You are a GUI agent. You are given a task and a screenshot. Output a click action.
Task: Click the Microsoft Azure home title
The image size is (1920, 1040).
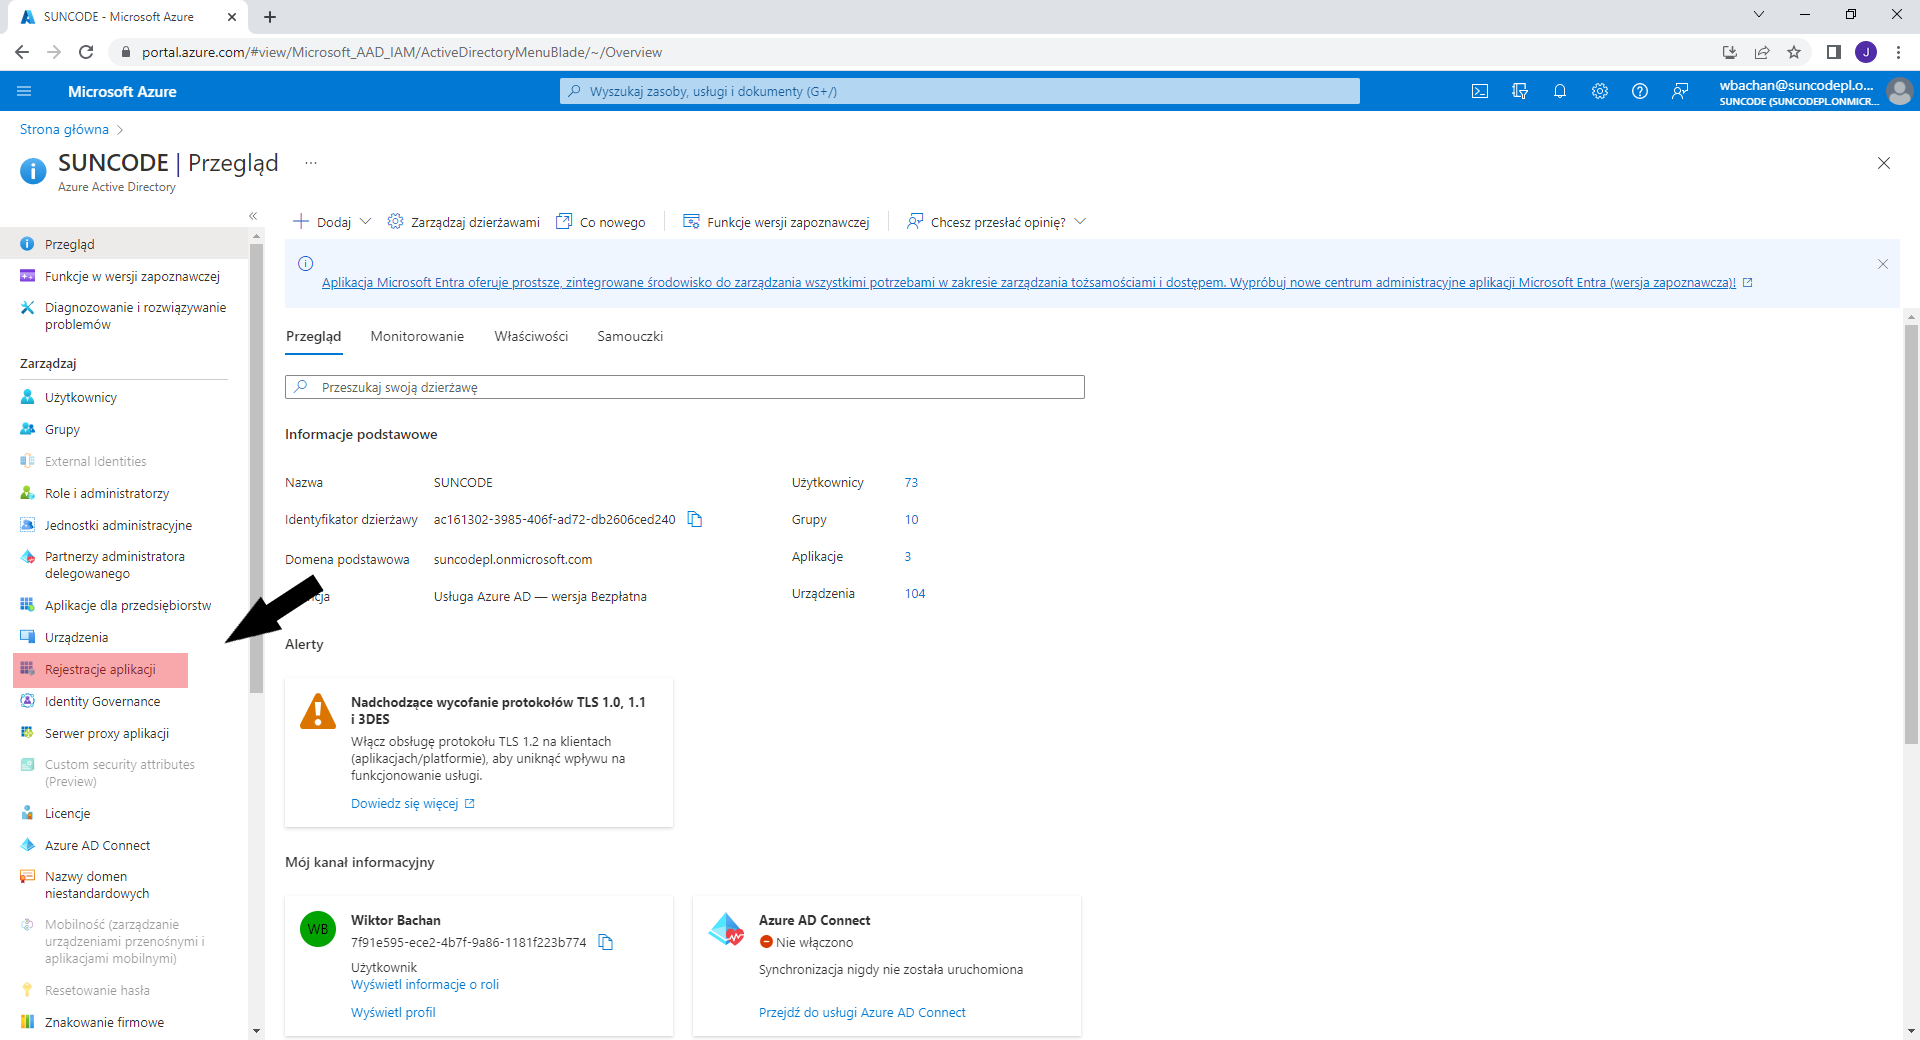(122, 91)
